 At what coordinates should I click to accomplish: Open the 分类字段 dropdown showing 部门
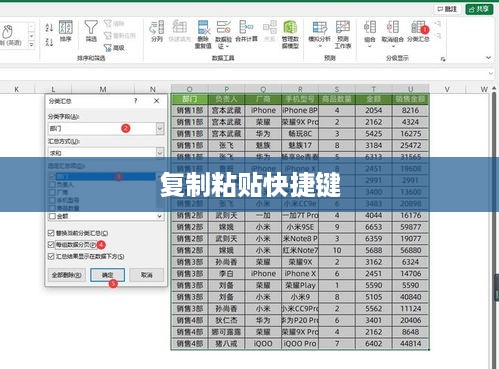[160, 128]
